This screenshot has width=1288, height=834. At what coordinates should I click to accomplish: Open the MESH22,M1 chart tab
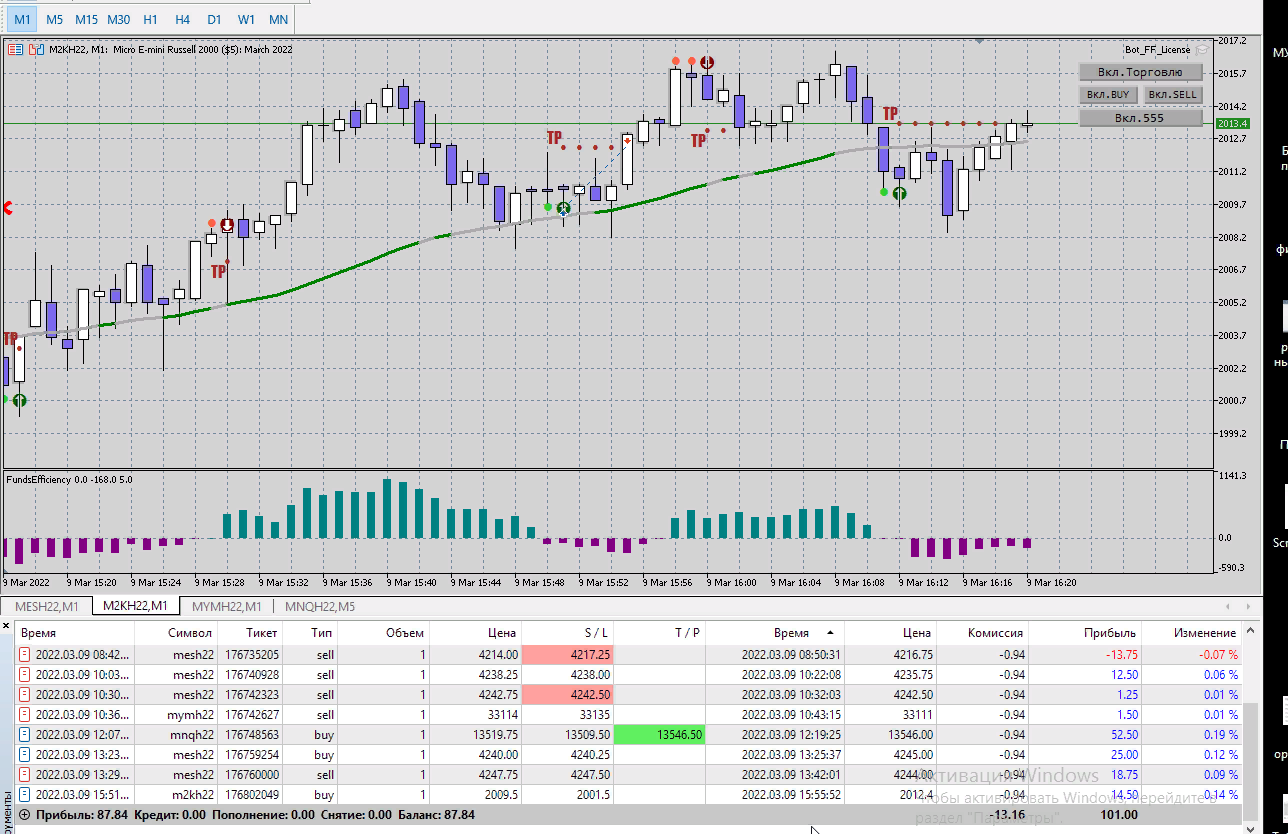point(47,606)
